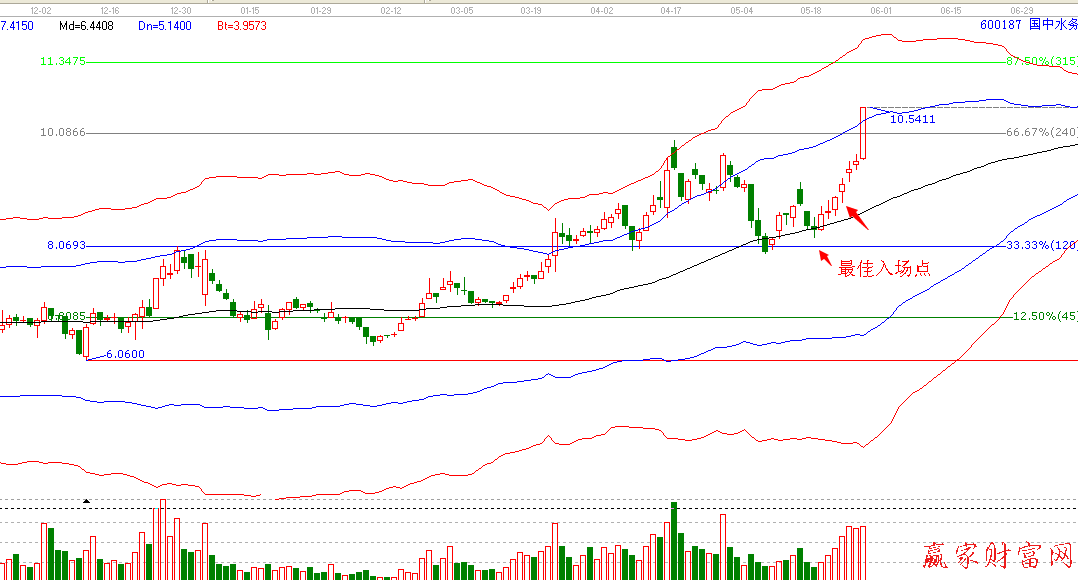Click the 11.3475 green price level label
1078x580 pixels.
tap(62, 62)
